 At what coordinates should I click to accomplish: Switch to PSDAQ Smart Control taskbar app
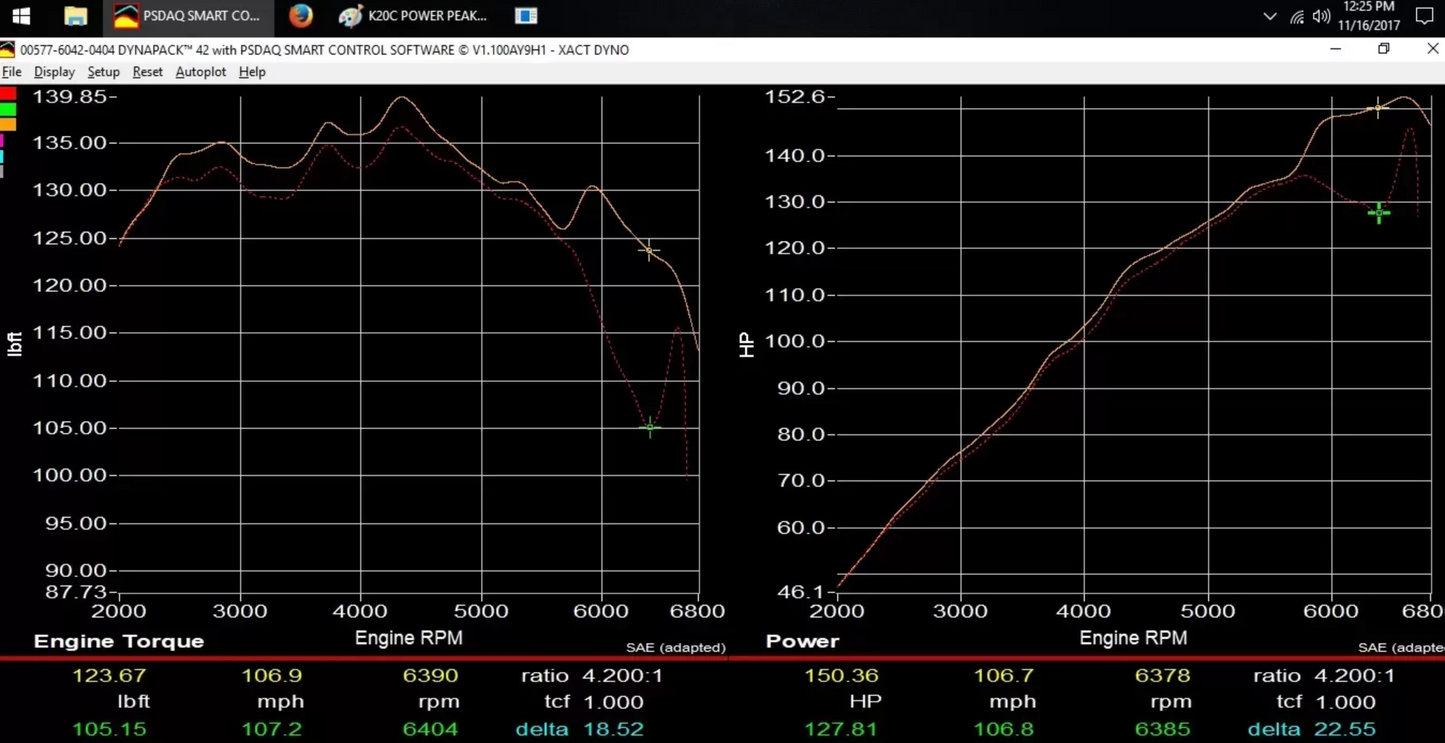pyautogui.click(x=188, y=16)
